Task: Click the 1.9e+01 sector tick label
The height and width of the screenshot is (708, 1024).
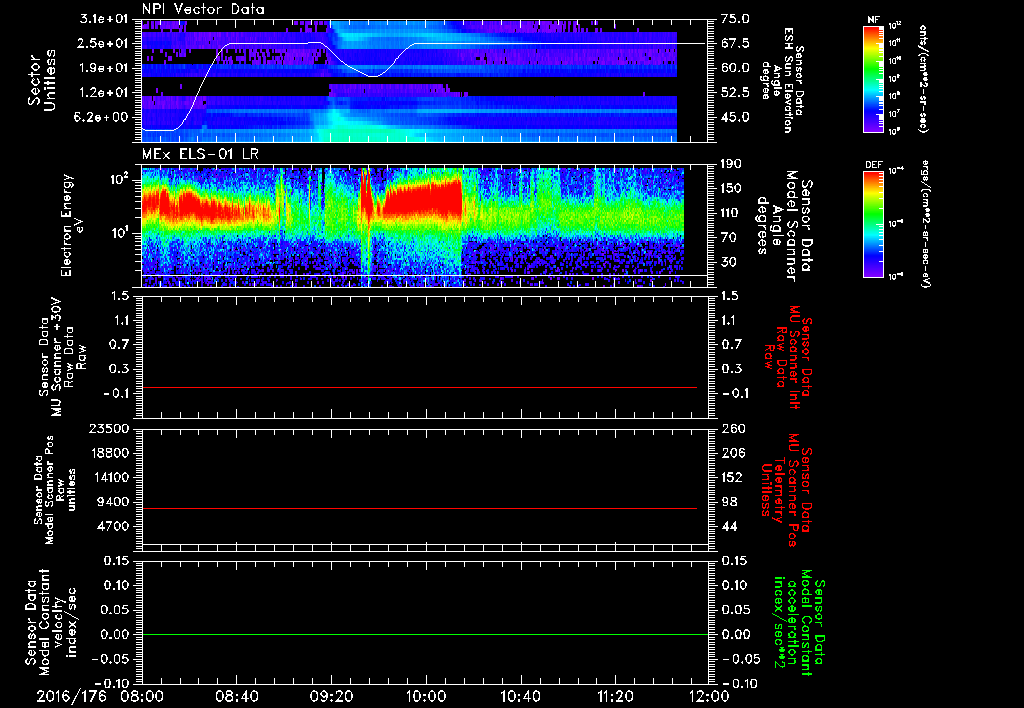Action: tap(104, 68)
